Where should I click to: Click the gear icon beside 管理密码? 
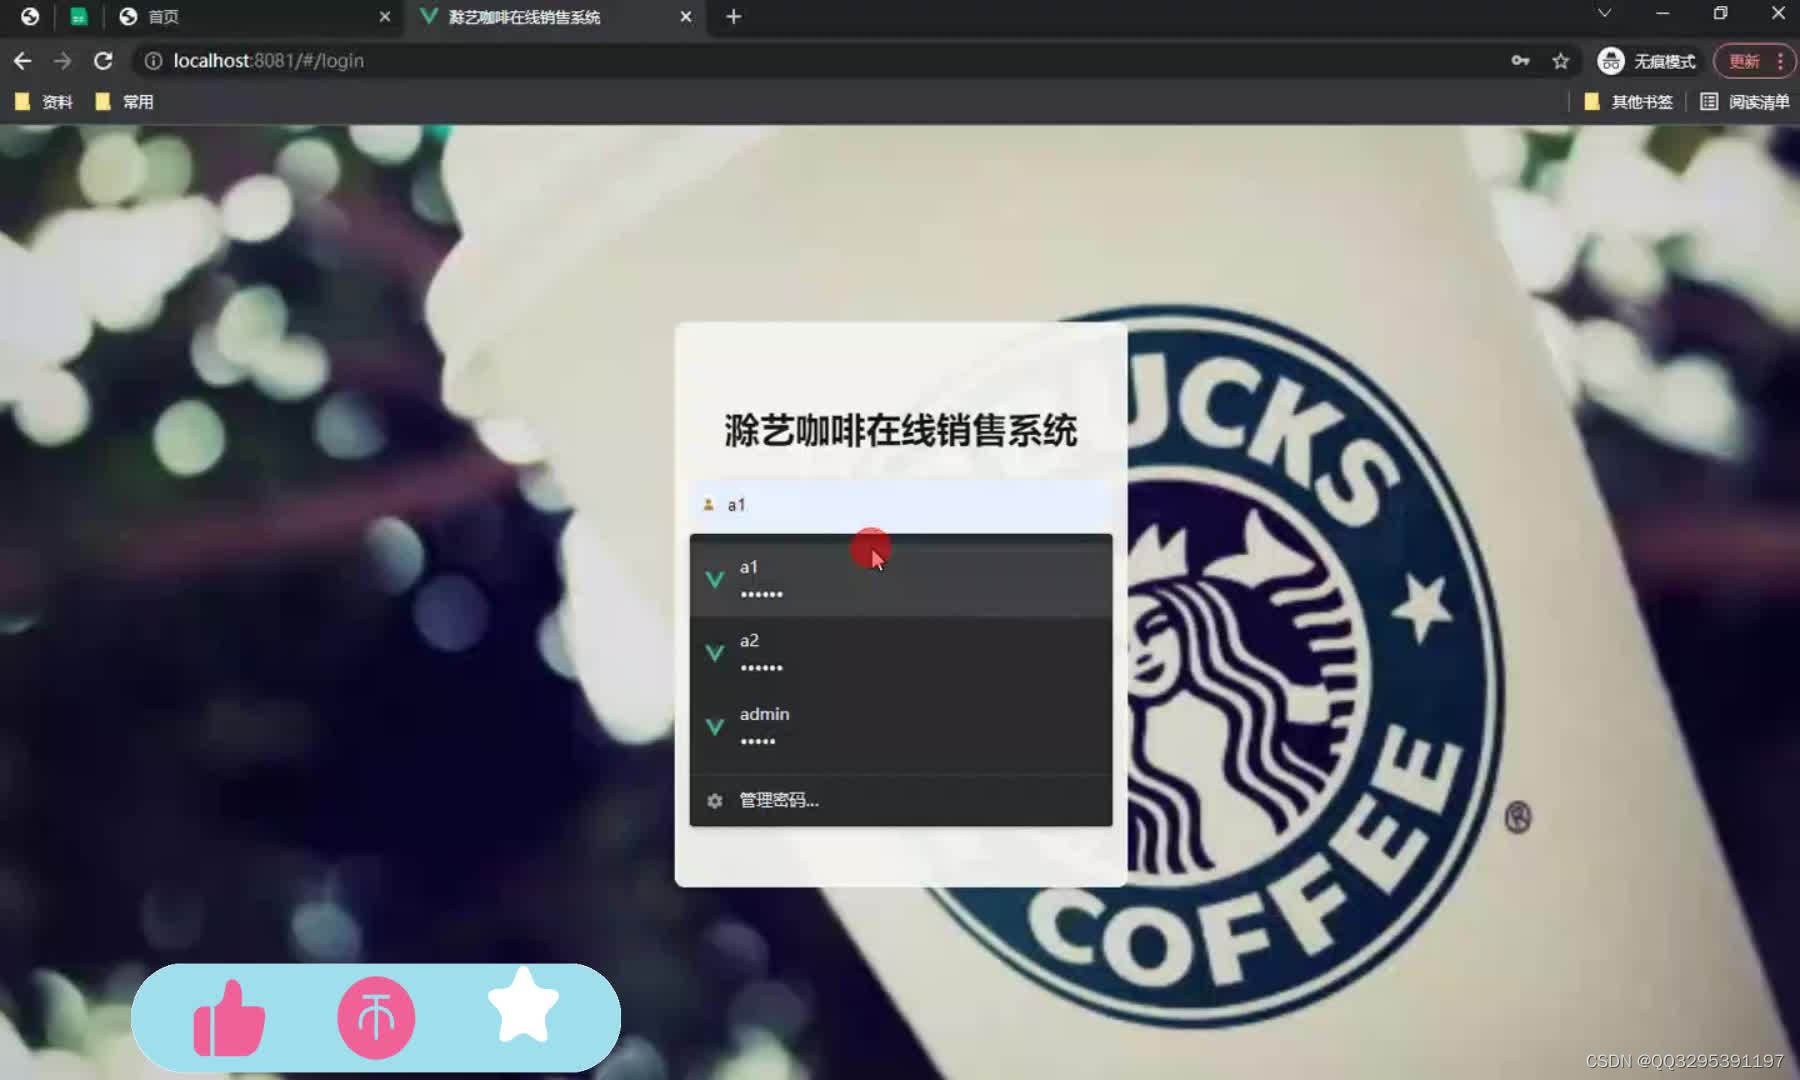[714, 800]
